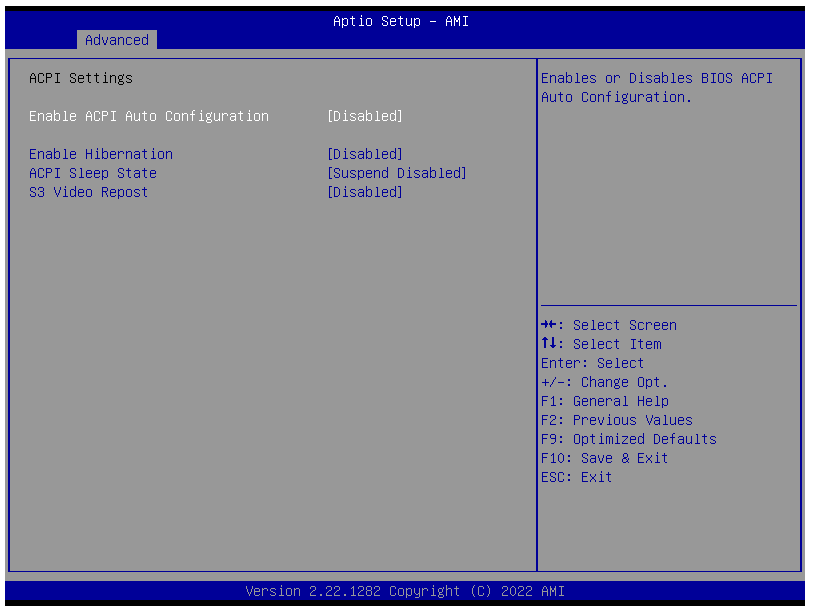
Task: Click the up-down arrows Select Item icon
Action: tap(548, 344)
